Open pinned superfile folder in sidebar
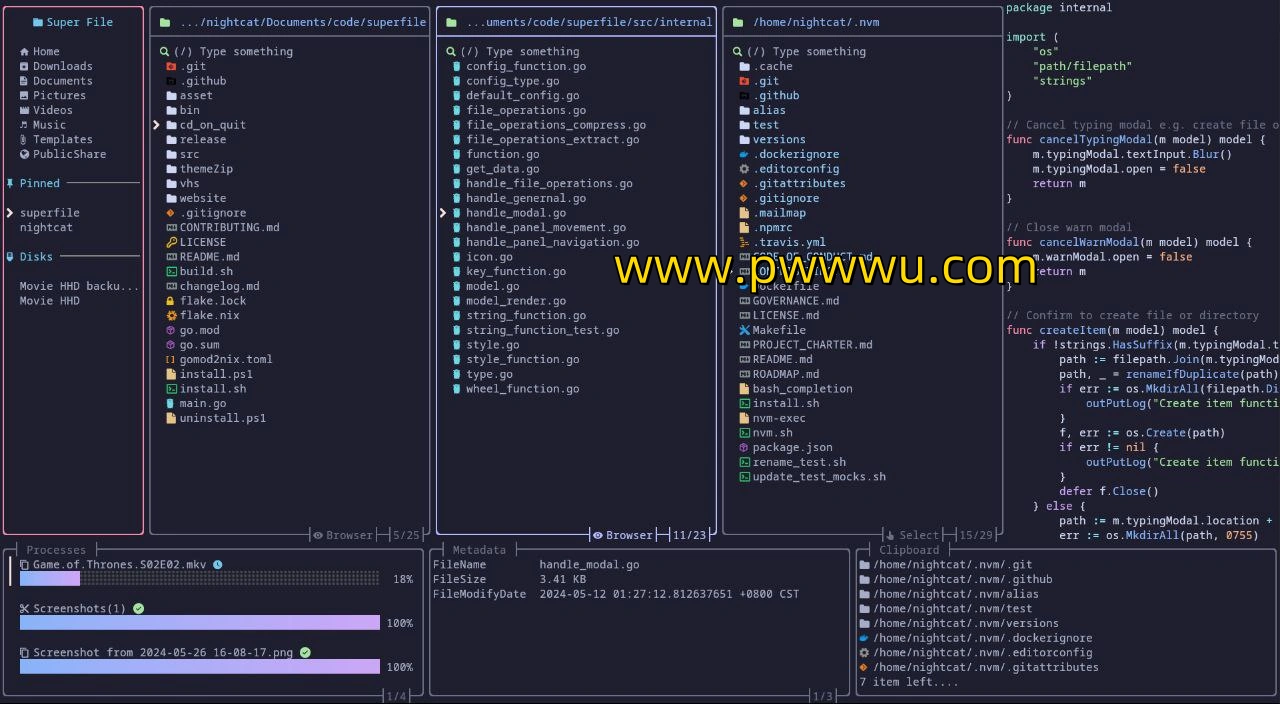Viewport: 1280px width, 704px height. pyautogui.click(x=49, y=213)
